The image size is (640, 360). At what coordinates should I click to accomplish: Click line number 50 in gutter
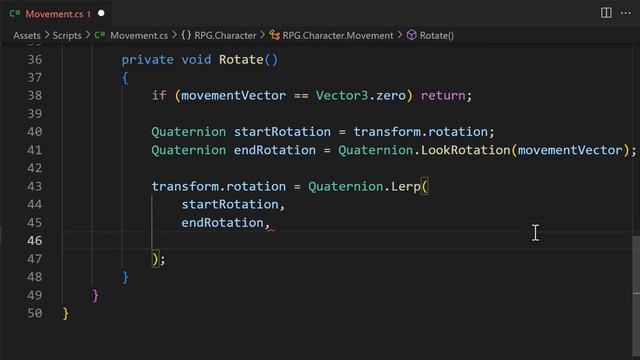click(x=35, y=313)
